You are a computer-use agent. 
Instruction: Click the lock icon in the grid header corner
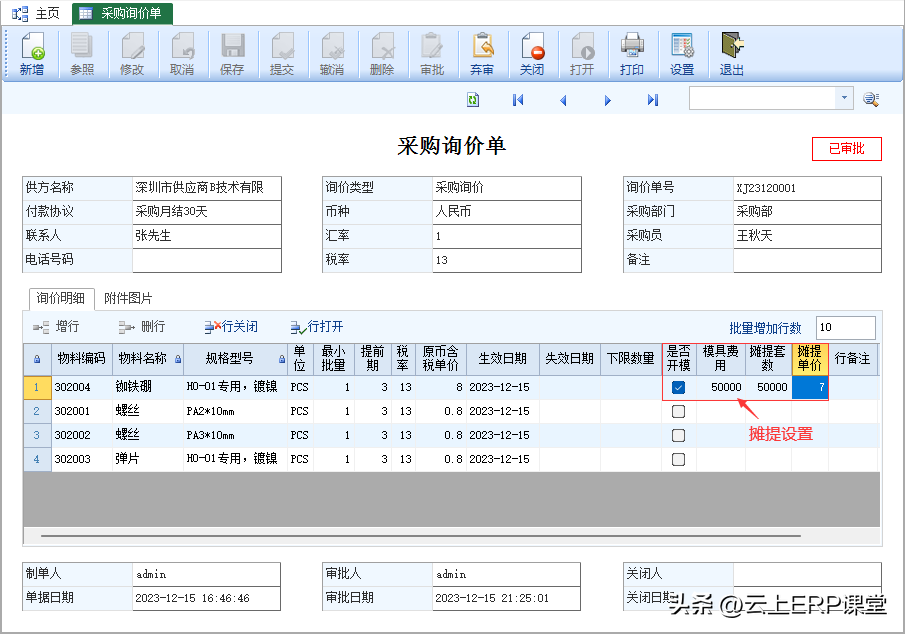[37, 359]
